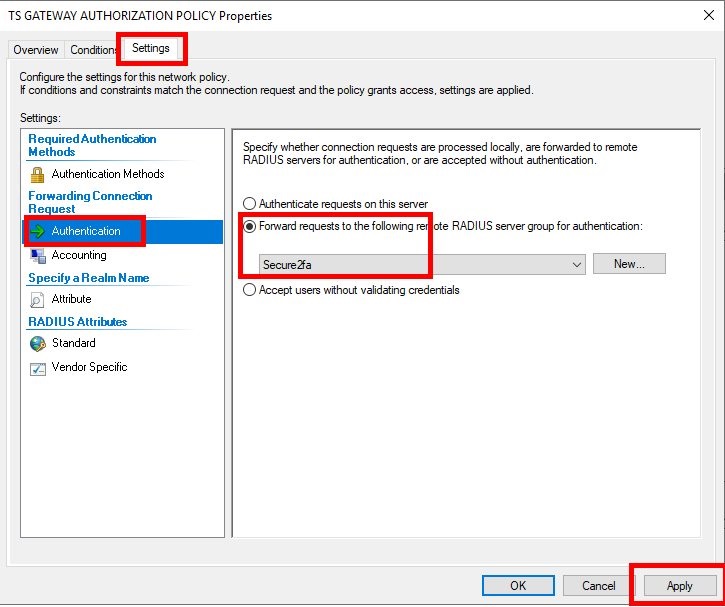Screen dimensions: 725x607
Task: Confirm with the OK button
Action: pyautogui.click(x=517, y=585)
